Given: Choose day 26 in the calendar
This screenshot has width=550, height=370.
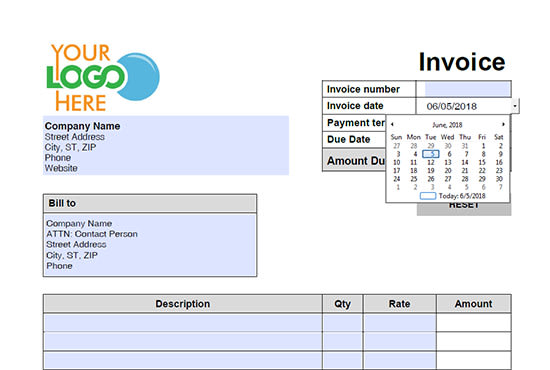Looking at the screenshot, I should [x=431, y=179].
